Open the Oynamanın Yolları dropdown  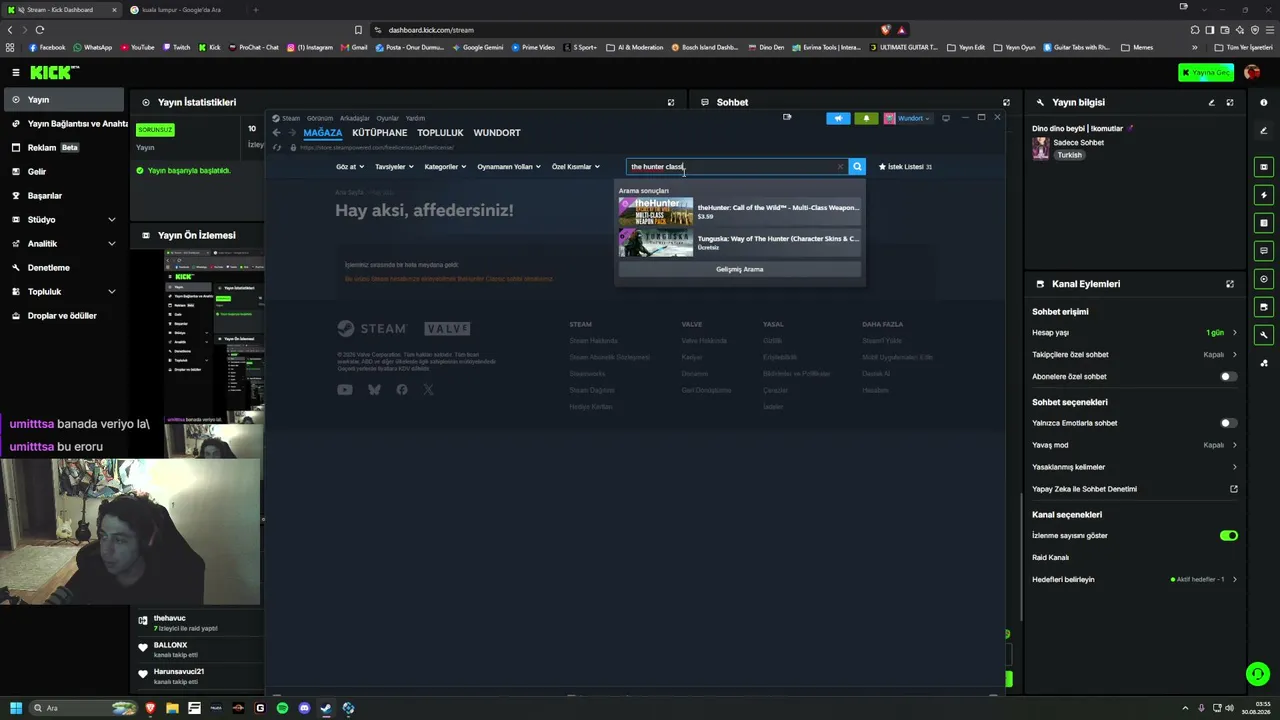tap(509, 167)
